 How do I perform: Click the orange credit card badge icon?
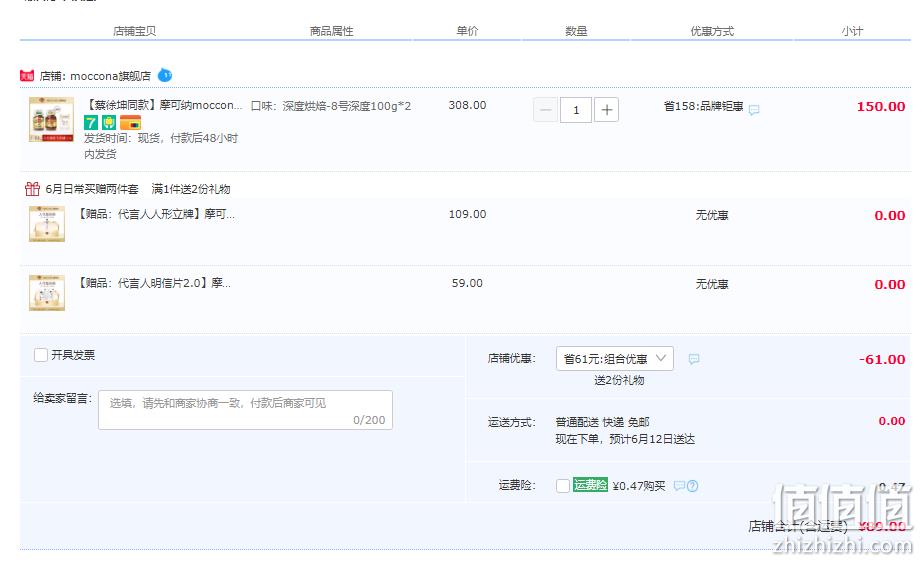point(131,122)
